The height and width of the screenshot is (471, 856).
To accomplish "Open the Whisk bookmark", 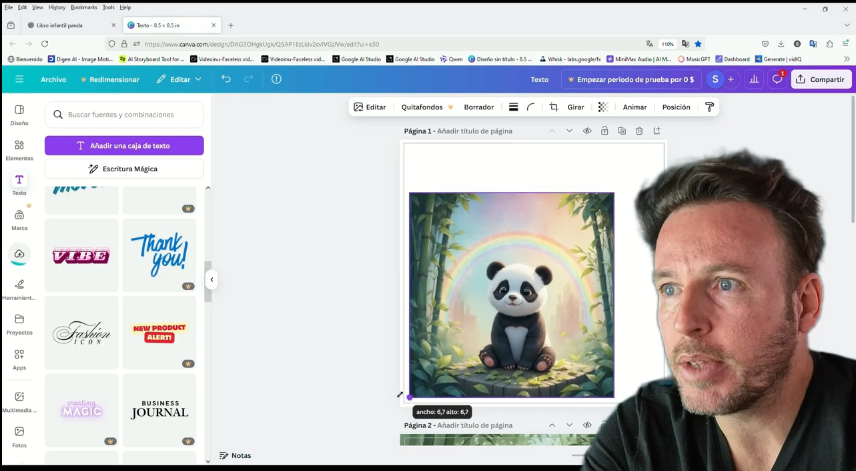I will pyautogui.click(x=570, y=59).
